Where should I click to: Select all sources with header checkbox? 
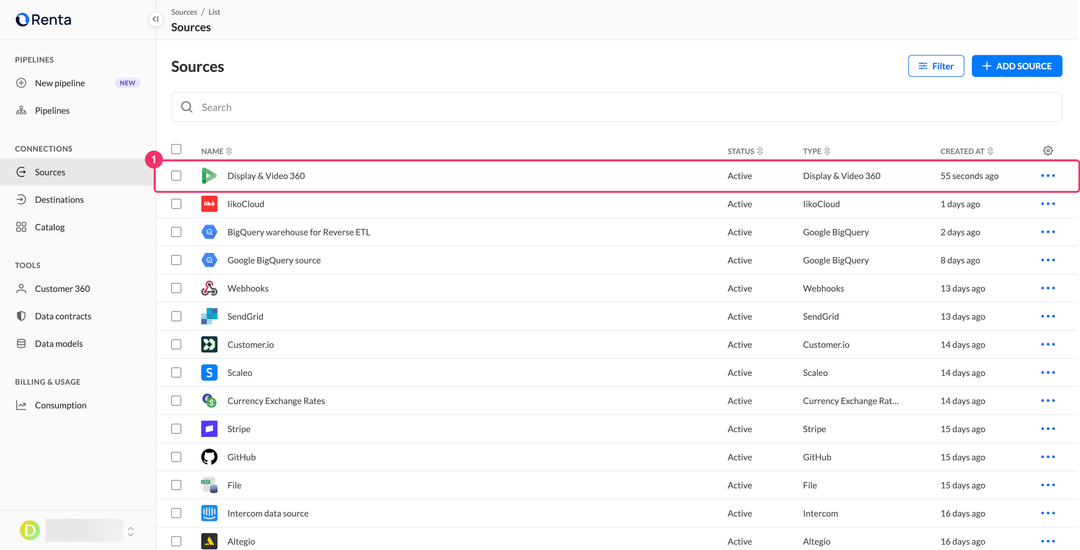point(176,149)
